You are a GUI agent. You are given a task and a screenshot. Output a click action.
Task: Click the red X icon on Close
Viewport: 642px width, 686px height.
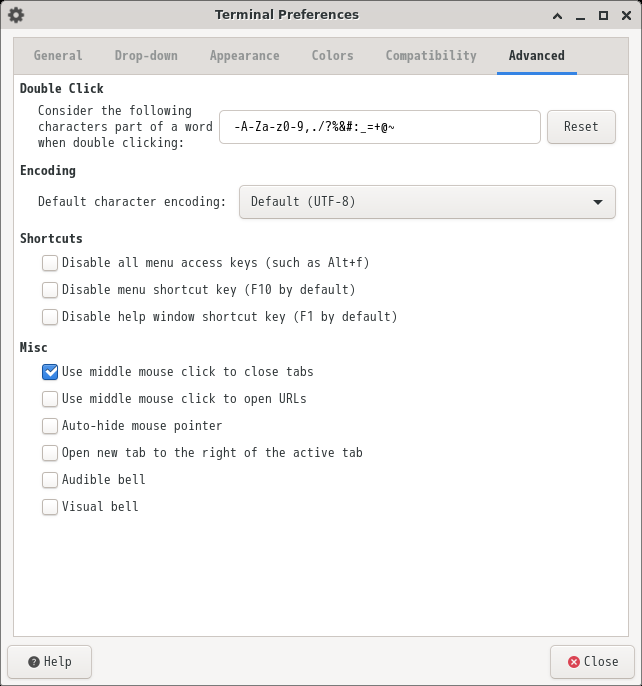574,662
